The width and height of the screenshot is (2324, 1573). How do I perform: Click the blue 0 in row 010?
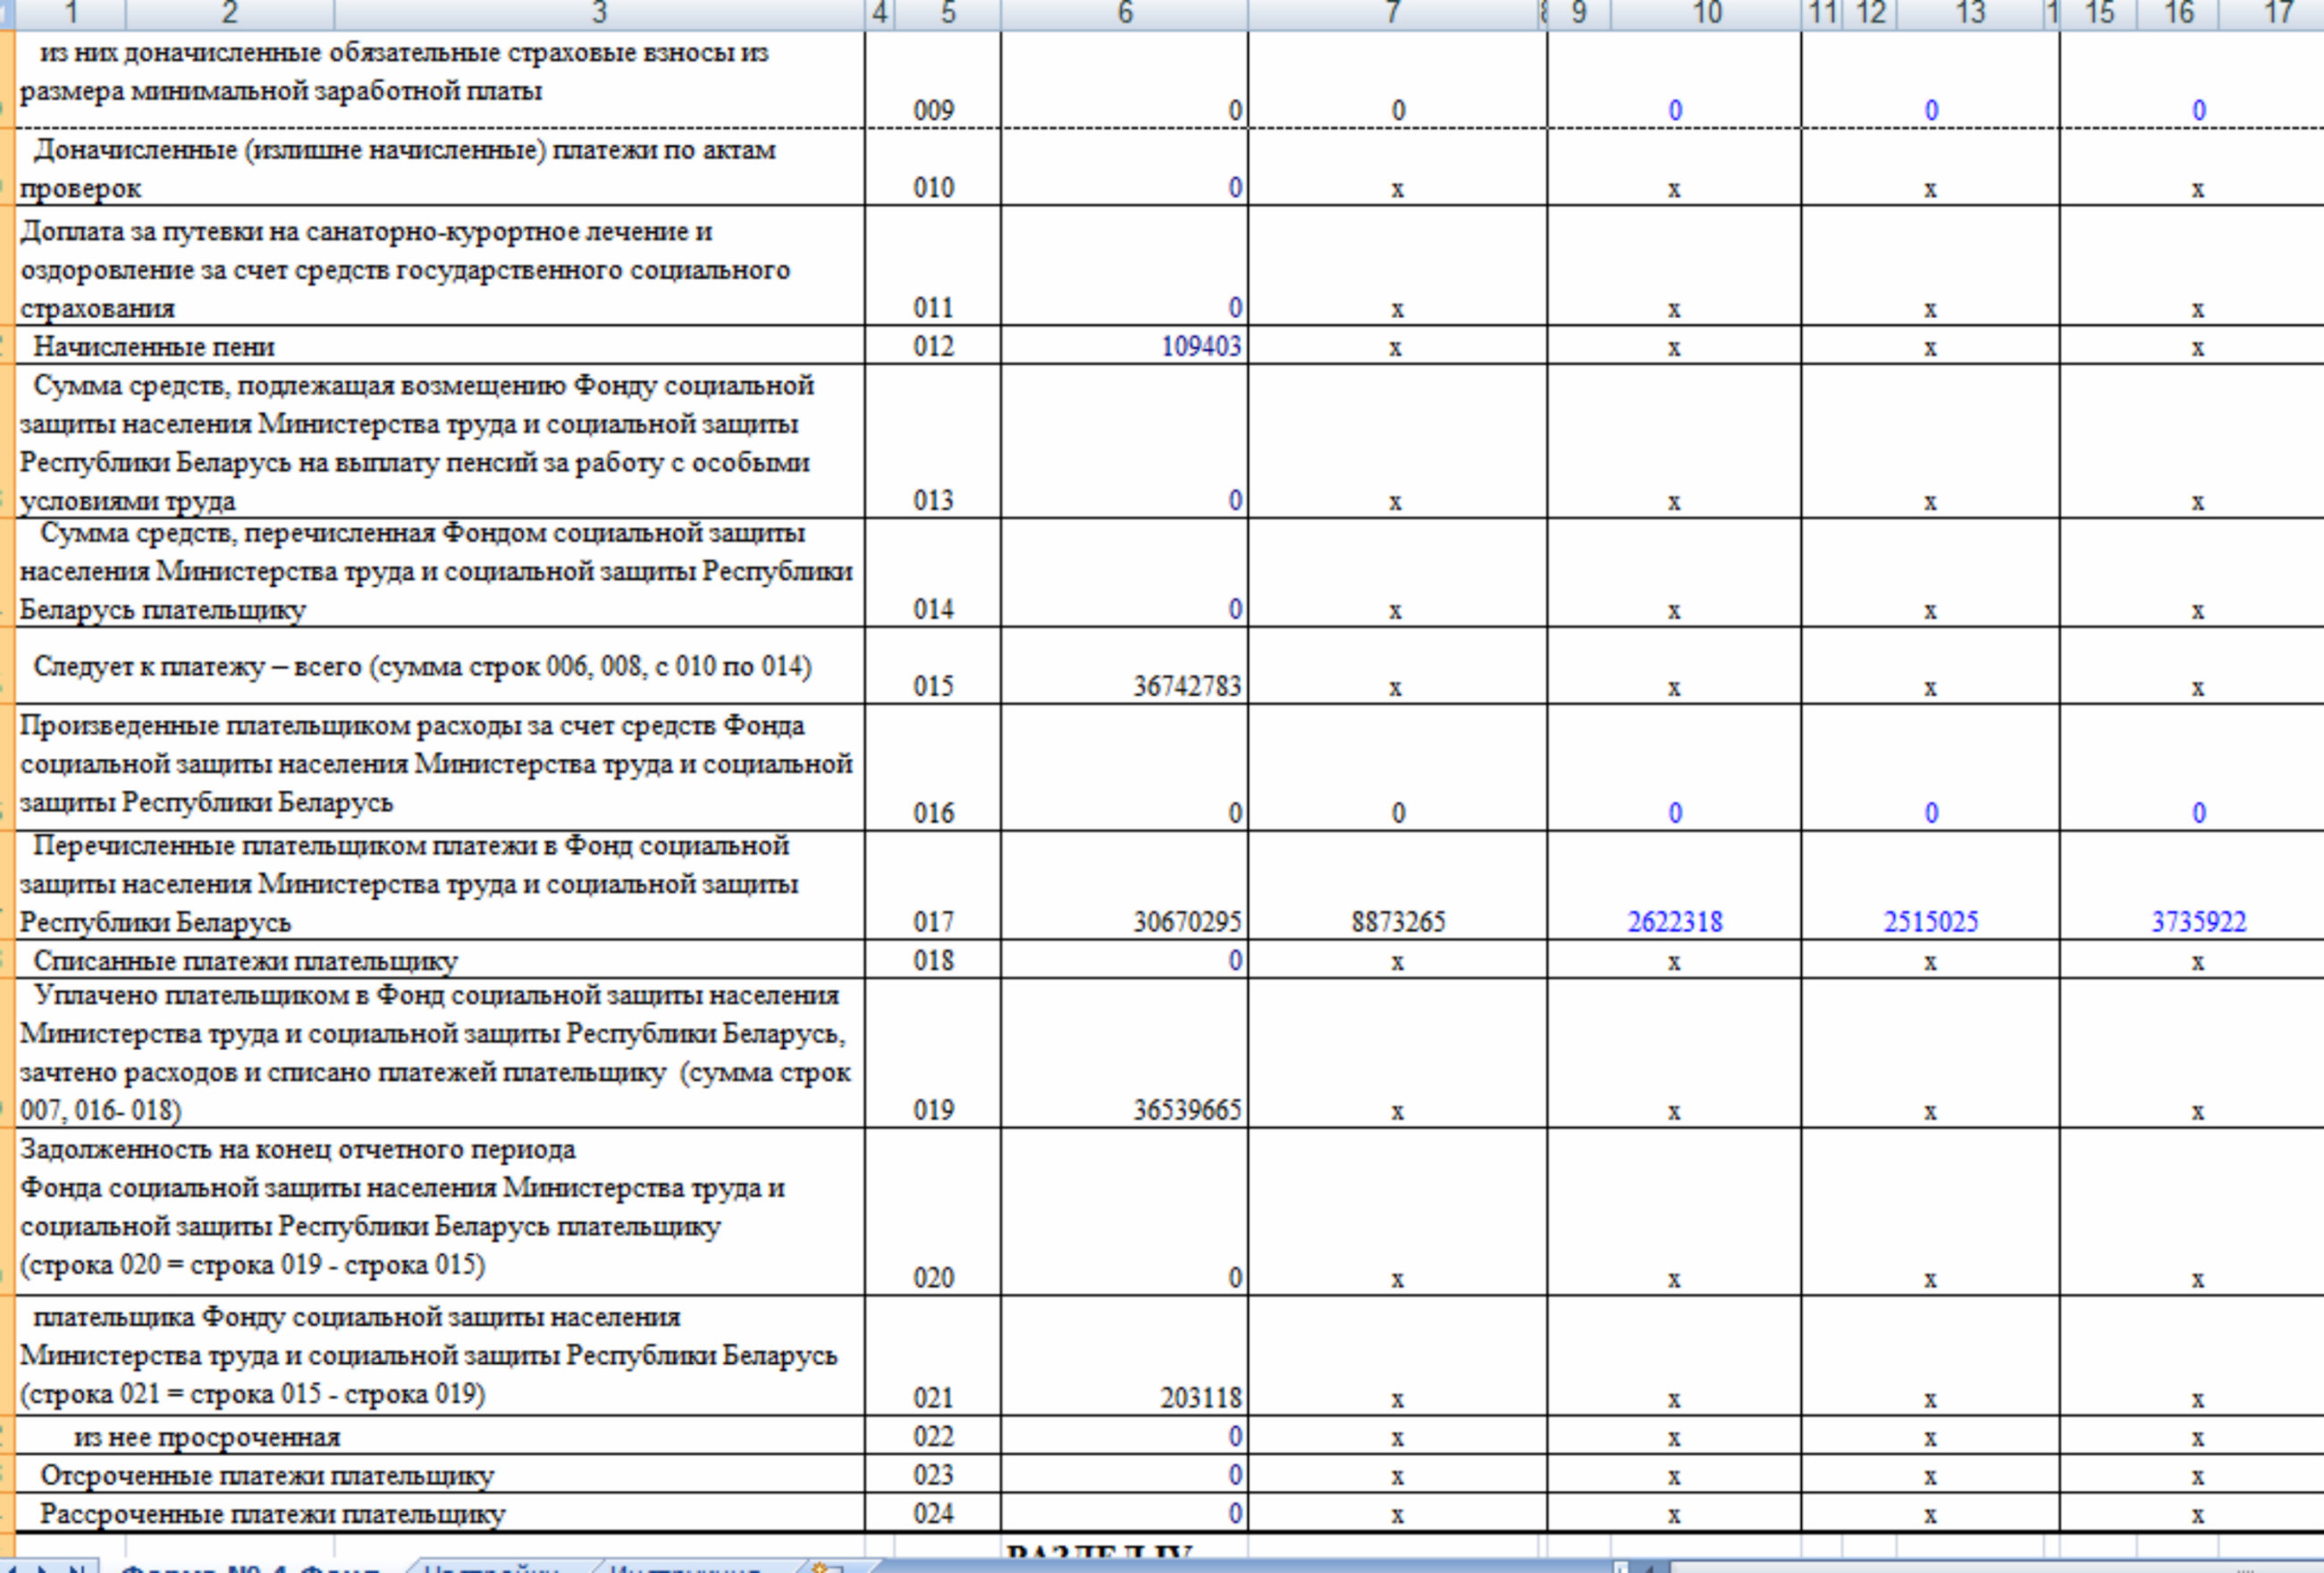[1235, 188]
